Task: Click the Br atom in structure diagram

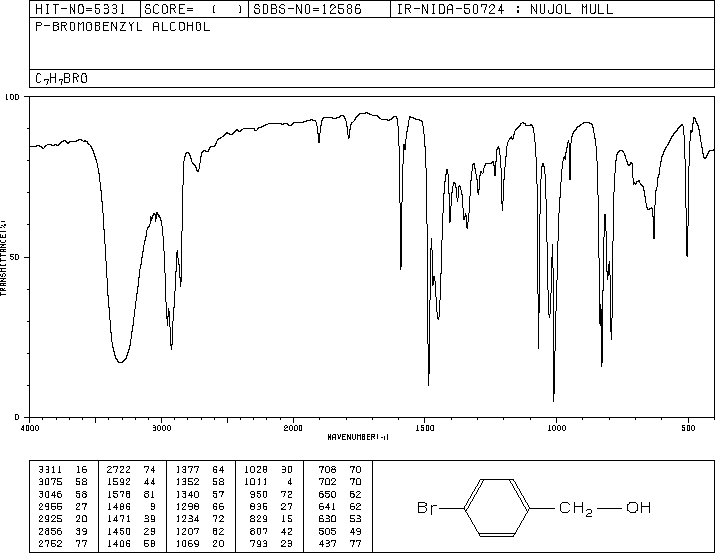Action: (x=427, y=508)
